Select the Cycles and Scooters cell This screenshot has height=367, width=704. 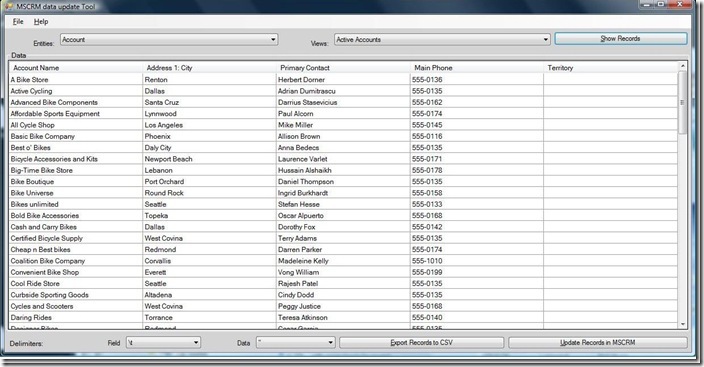pos(75,306)
